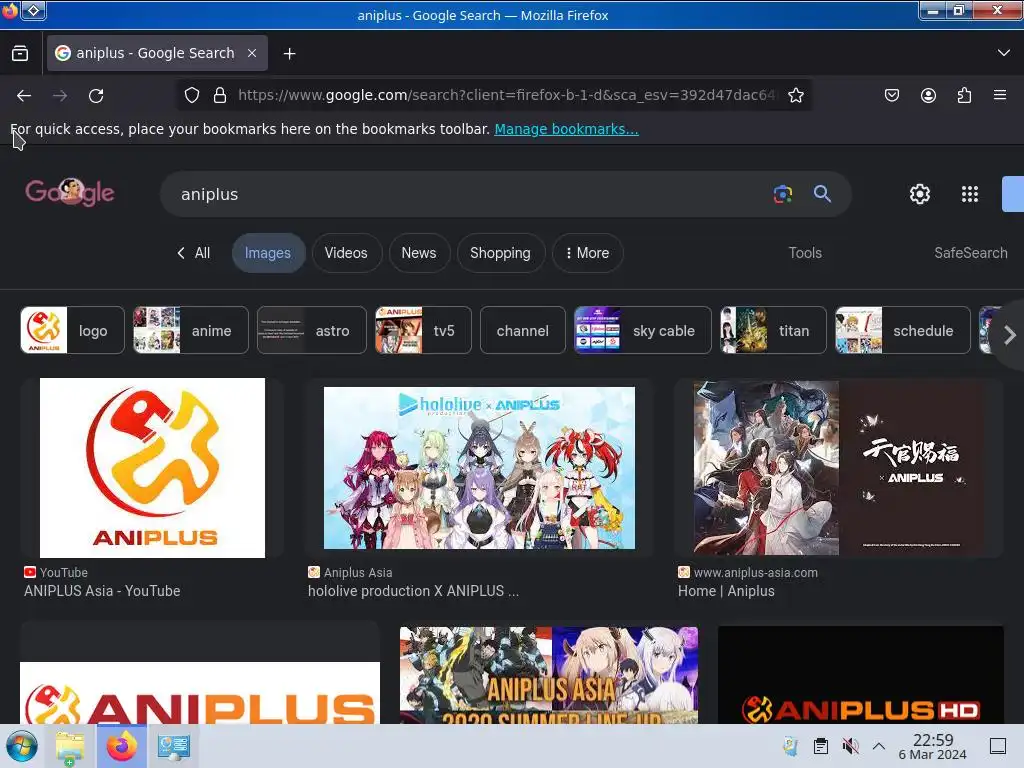1024x768 pixels.
Task: Filter images by anime chip
Action: [191, 330]
